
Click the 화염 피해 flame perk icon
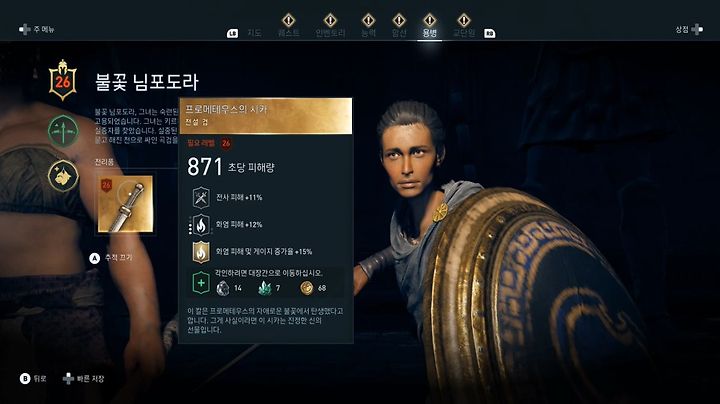(201, 225)
